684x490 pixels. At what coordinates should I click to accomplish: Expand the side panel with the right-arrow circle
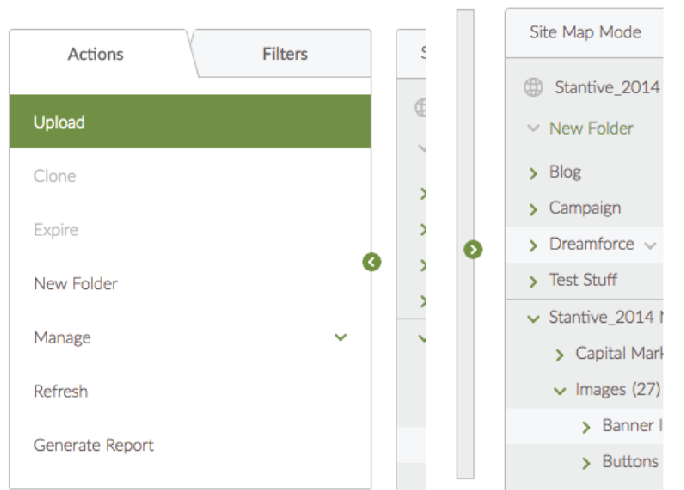[473, 249]
